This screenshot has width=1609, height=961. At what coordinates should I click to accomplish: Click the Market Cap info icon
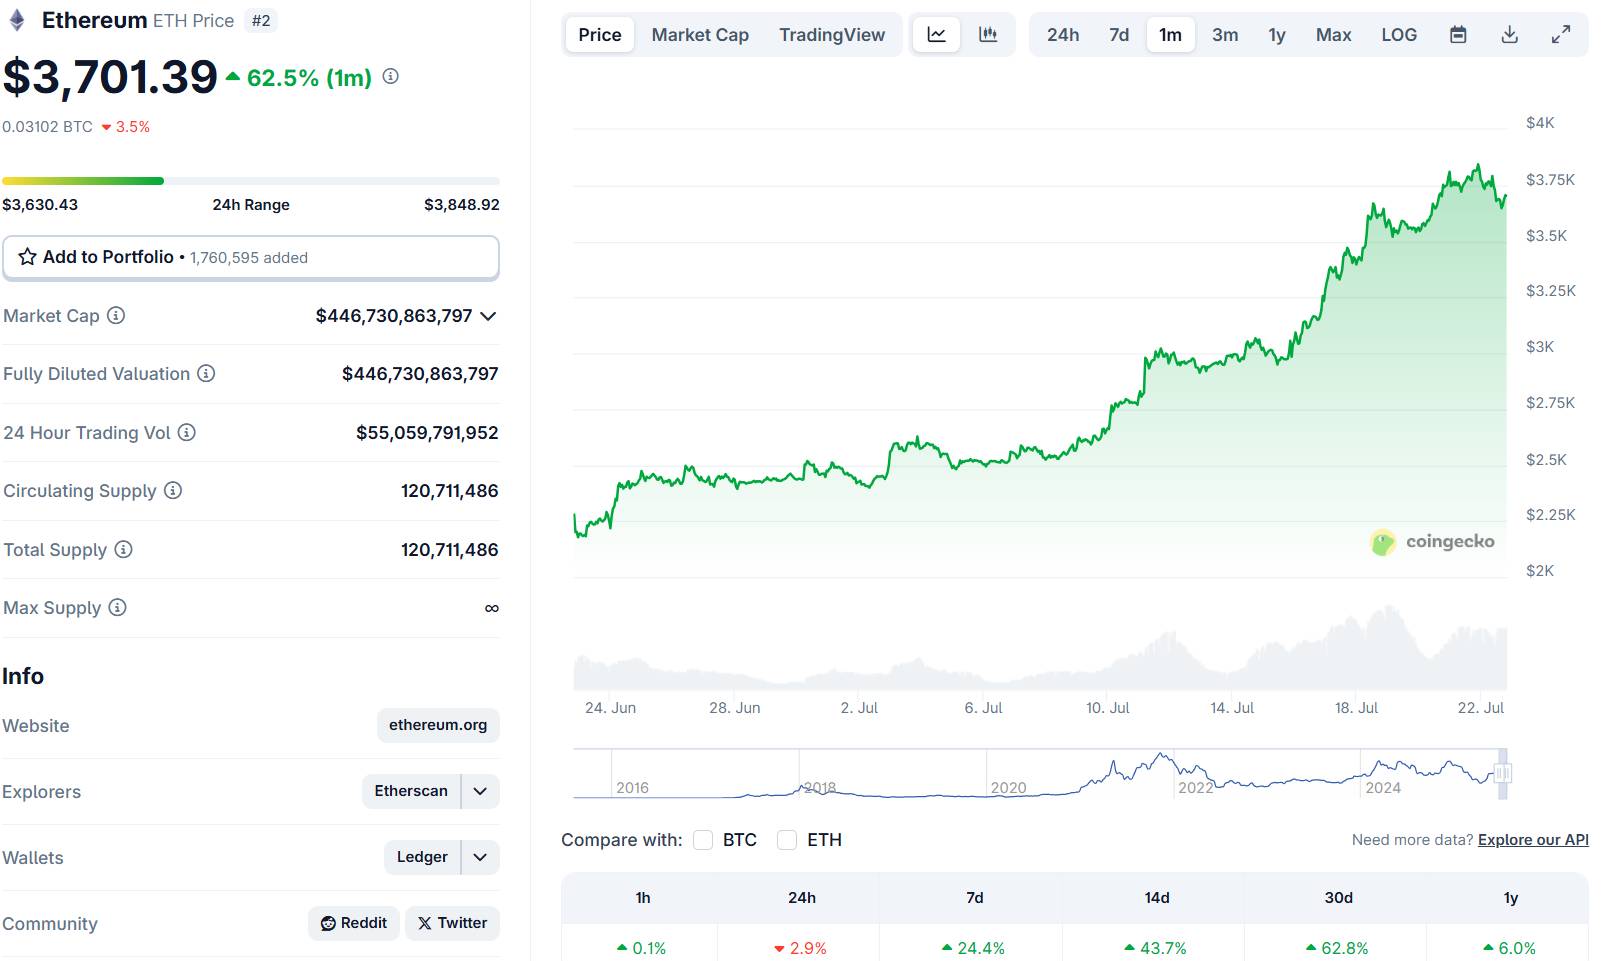point(116,315)
